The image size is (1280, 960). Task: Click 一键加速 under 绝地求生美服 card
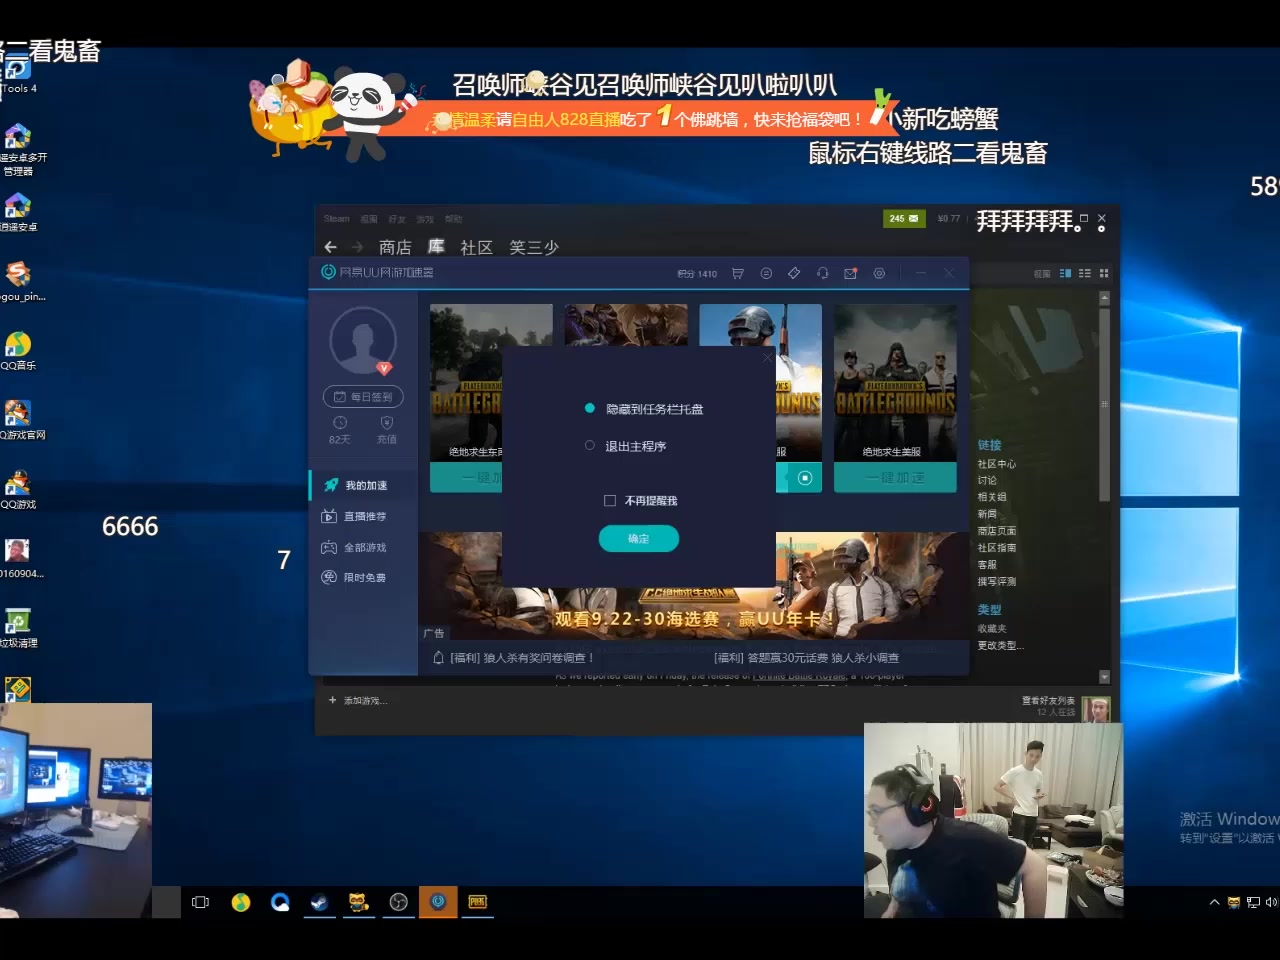(896, 478)
